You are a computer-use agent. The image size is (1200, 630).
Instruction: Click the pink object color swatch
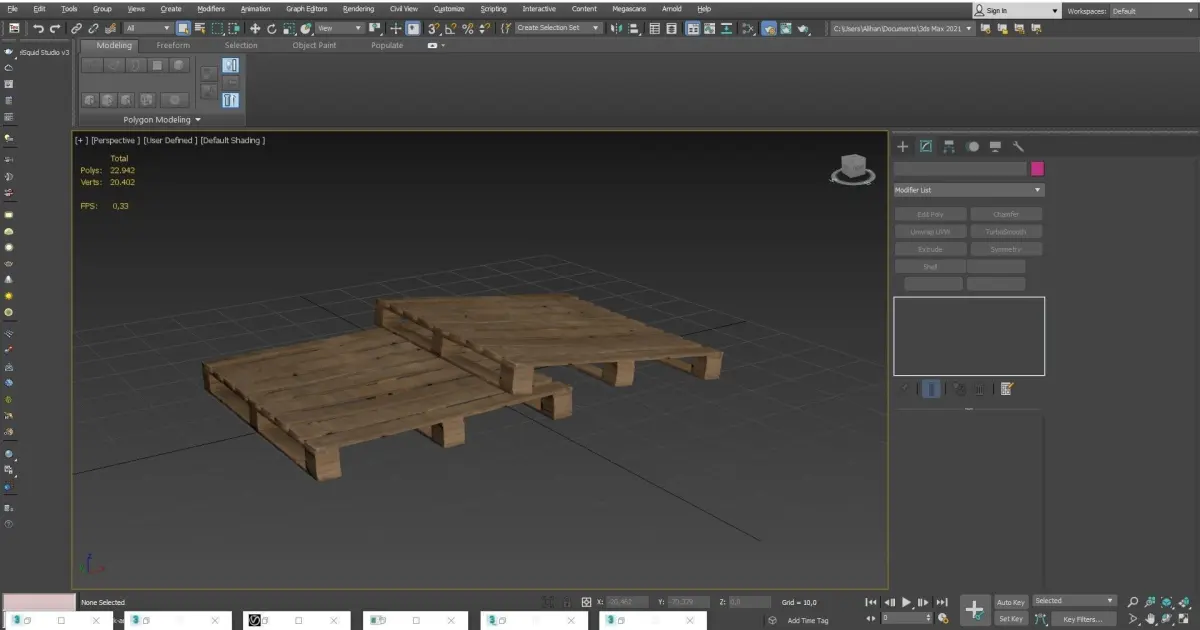(x=1038, y=169)
